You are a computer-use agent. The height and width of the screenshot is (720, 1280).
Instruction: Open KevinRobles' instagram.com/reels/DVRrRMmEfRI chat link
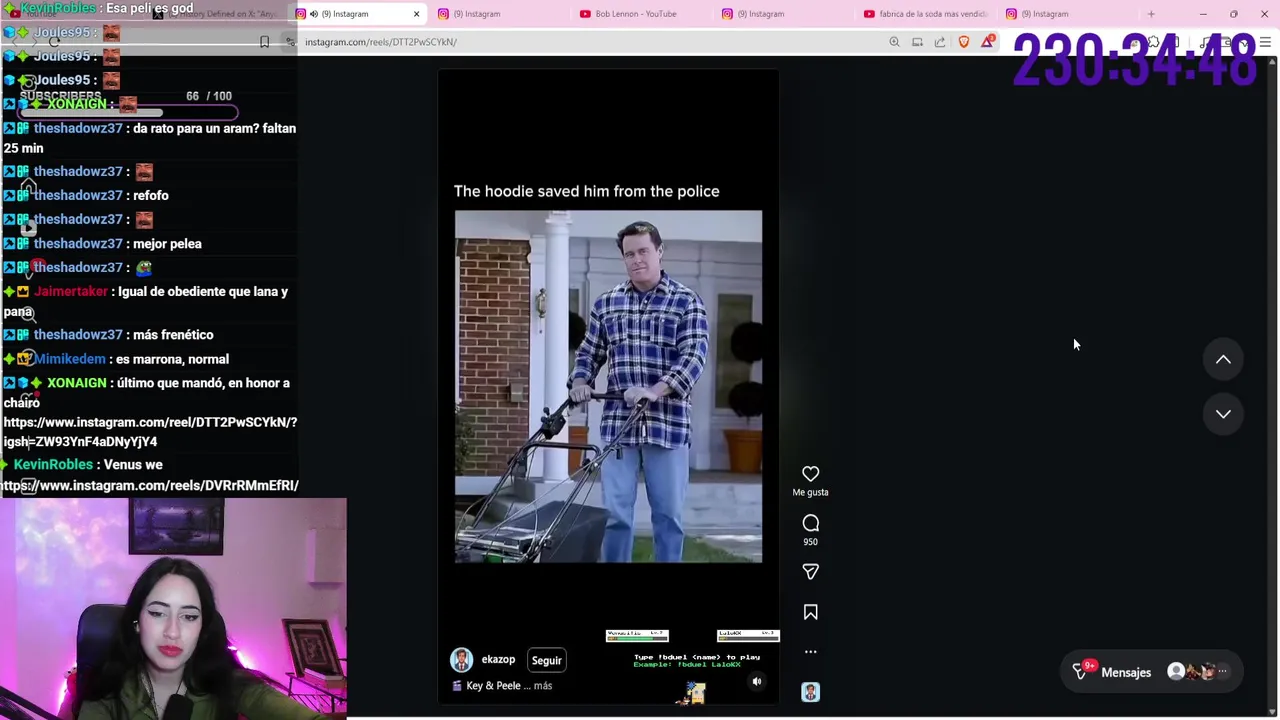[x=150, y=485]
